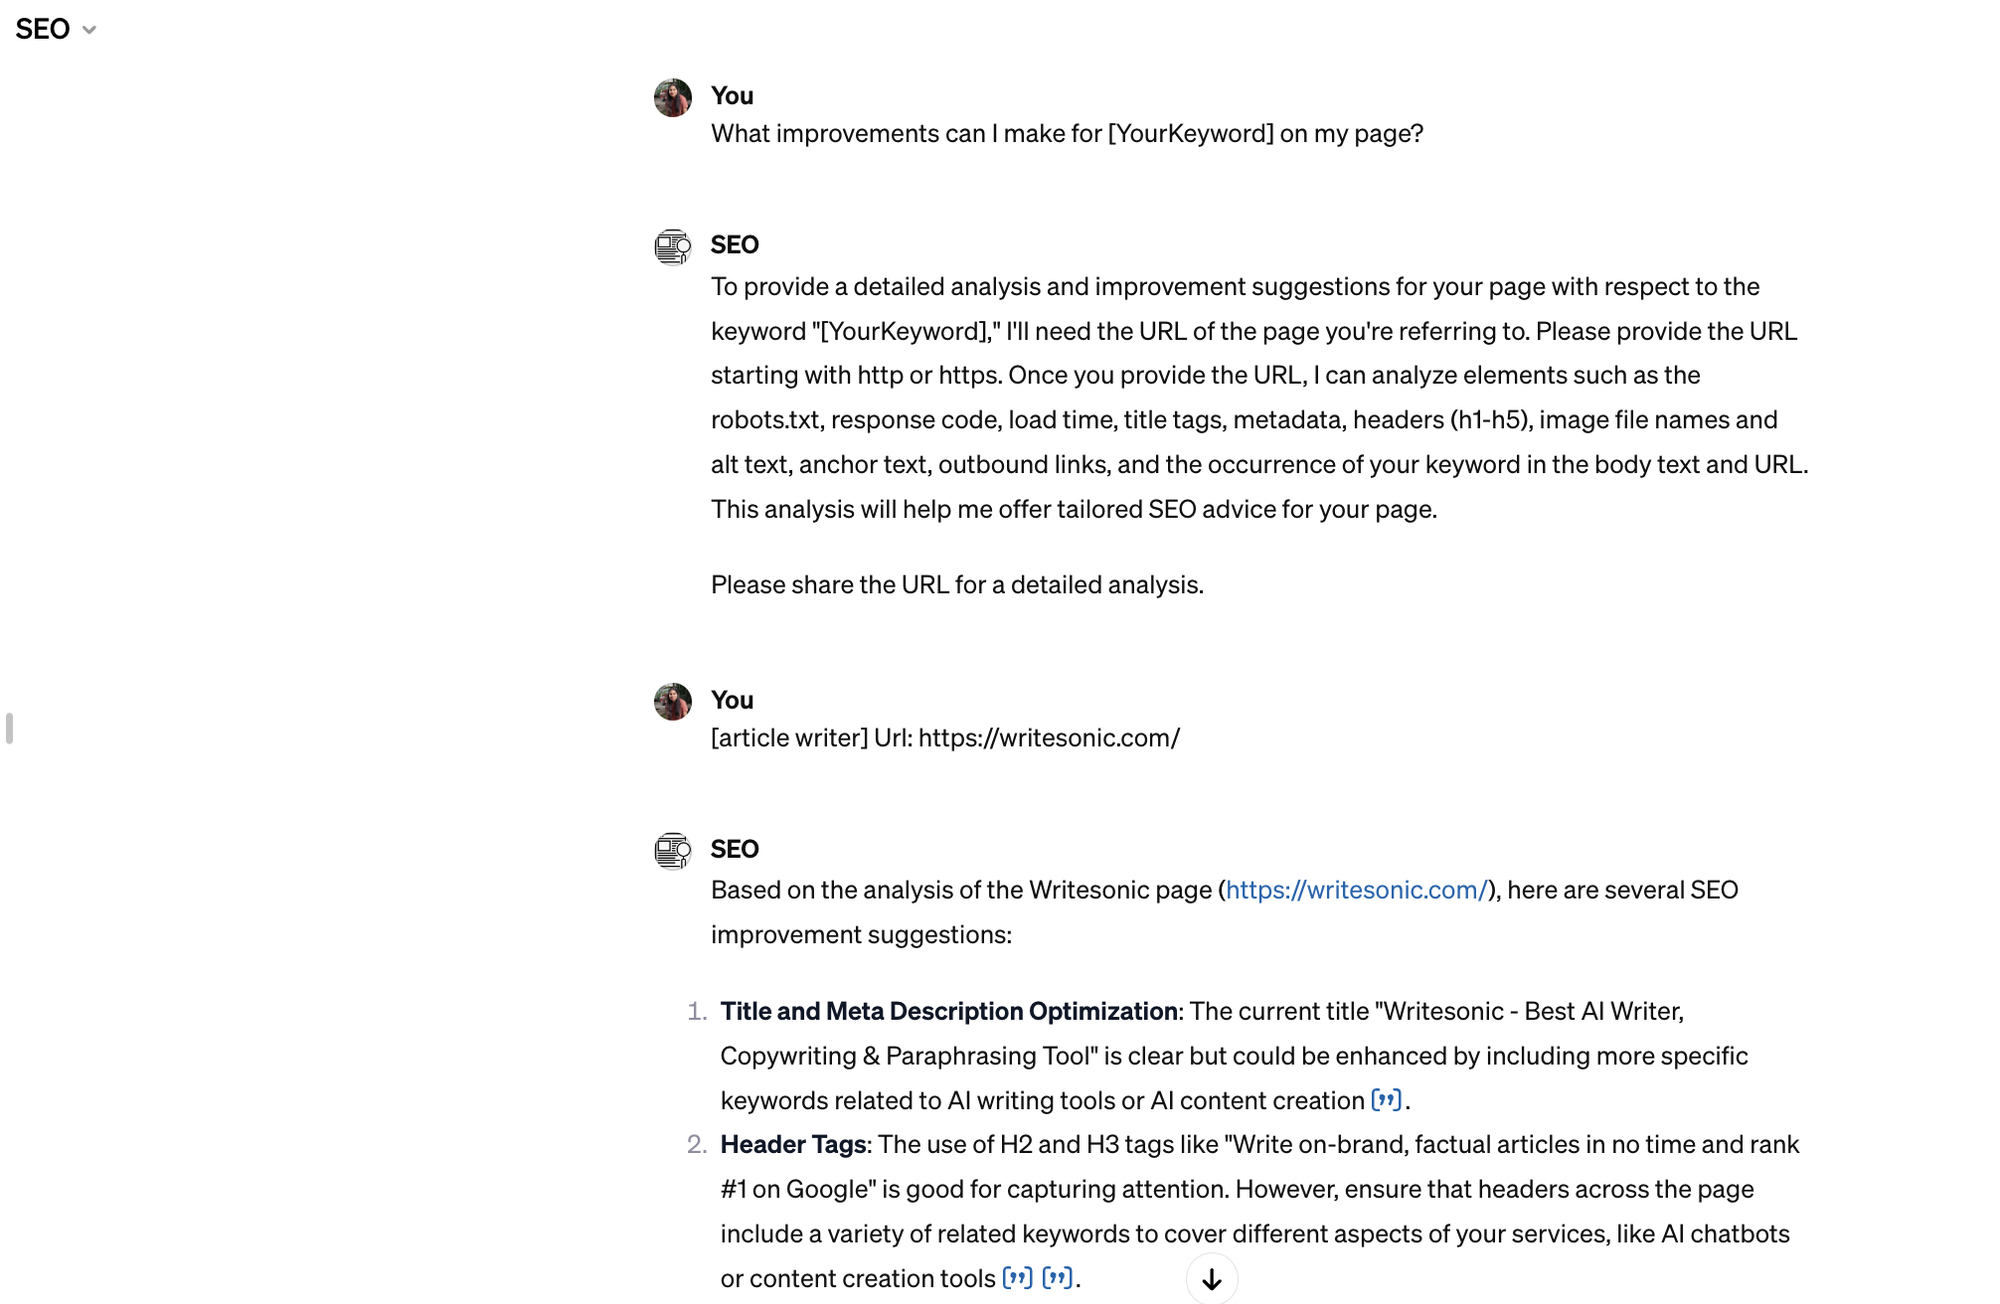2000x1304 pixels.
Task: Click the 'SEO' sender name on the first reply
Action: [x=735, y=245]
